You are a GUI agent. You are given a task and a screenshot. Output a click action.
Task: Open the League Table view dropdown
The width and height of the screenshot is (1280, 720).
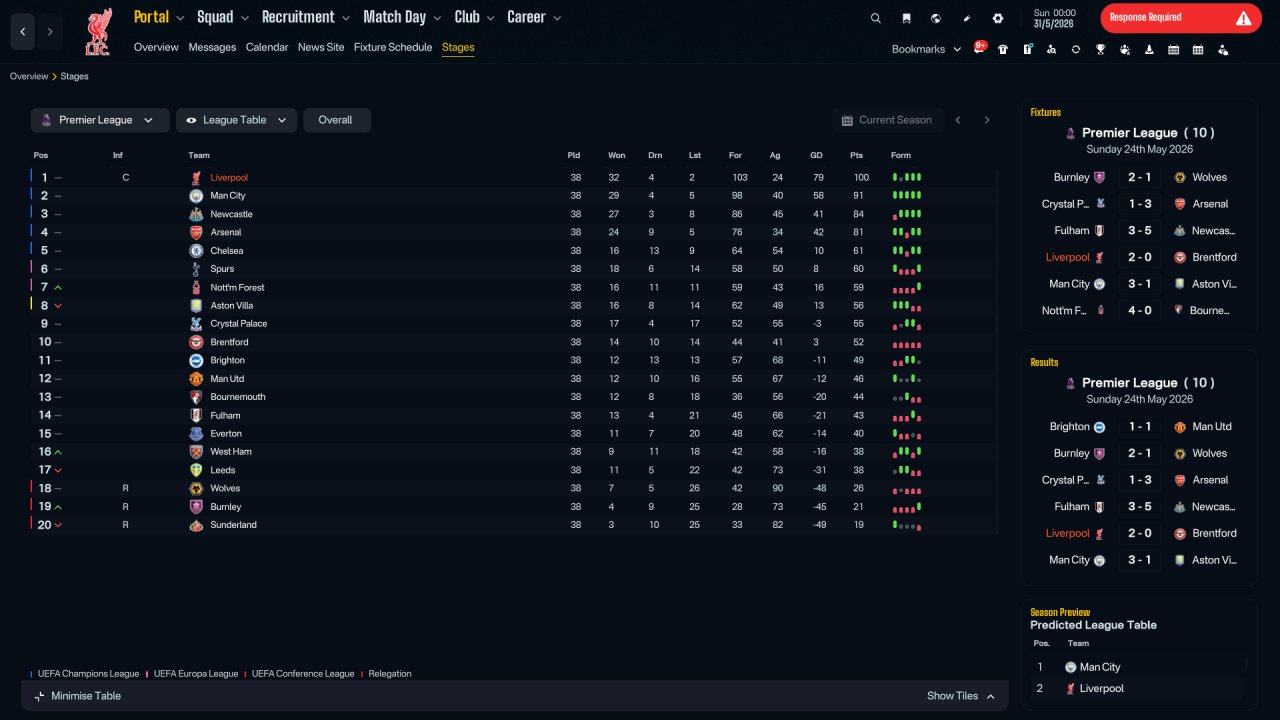(237, 120)
